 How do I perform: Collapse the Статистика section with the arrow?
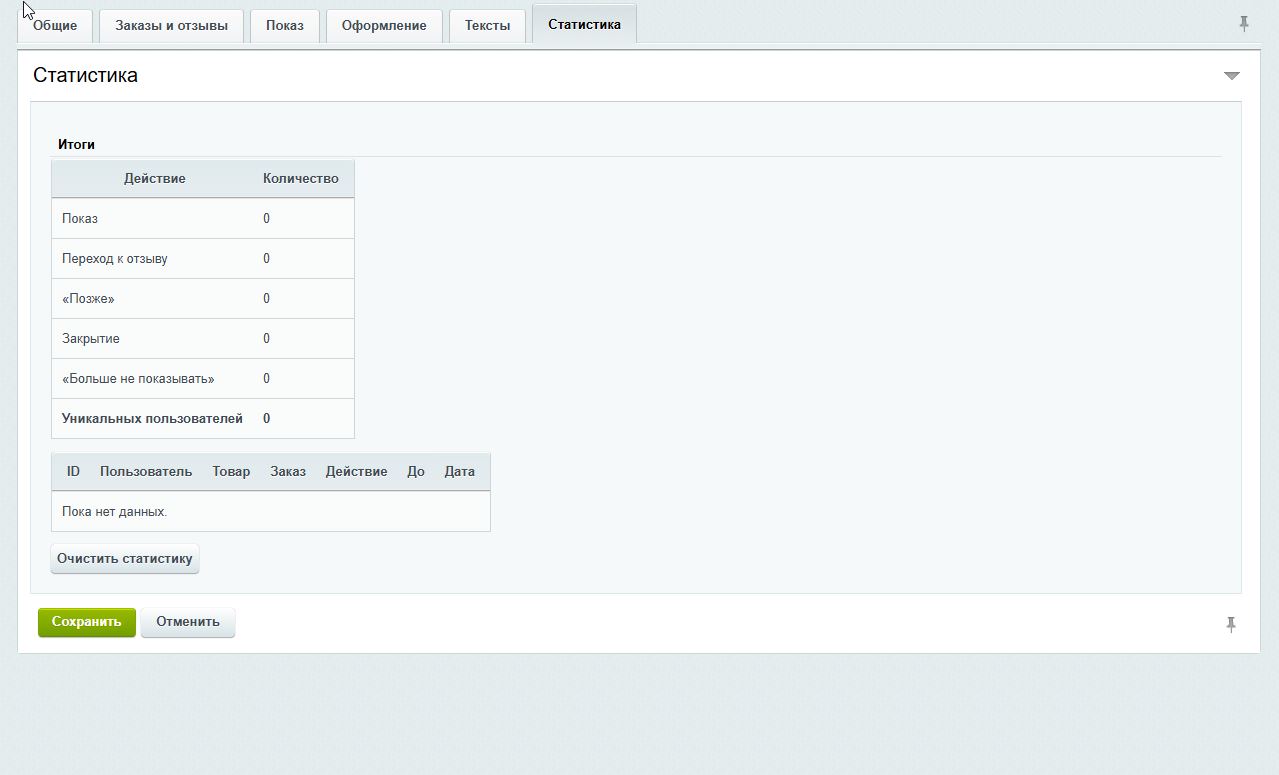tap(1232, 76)
